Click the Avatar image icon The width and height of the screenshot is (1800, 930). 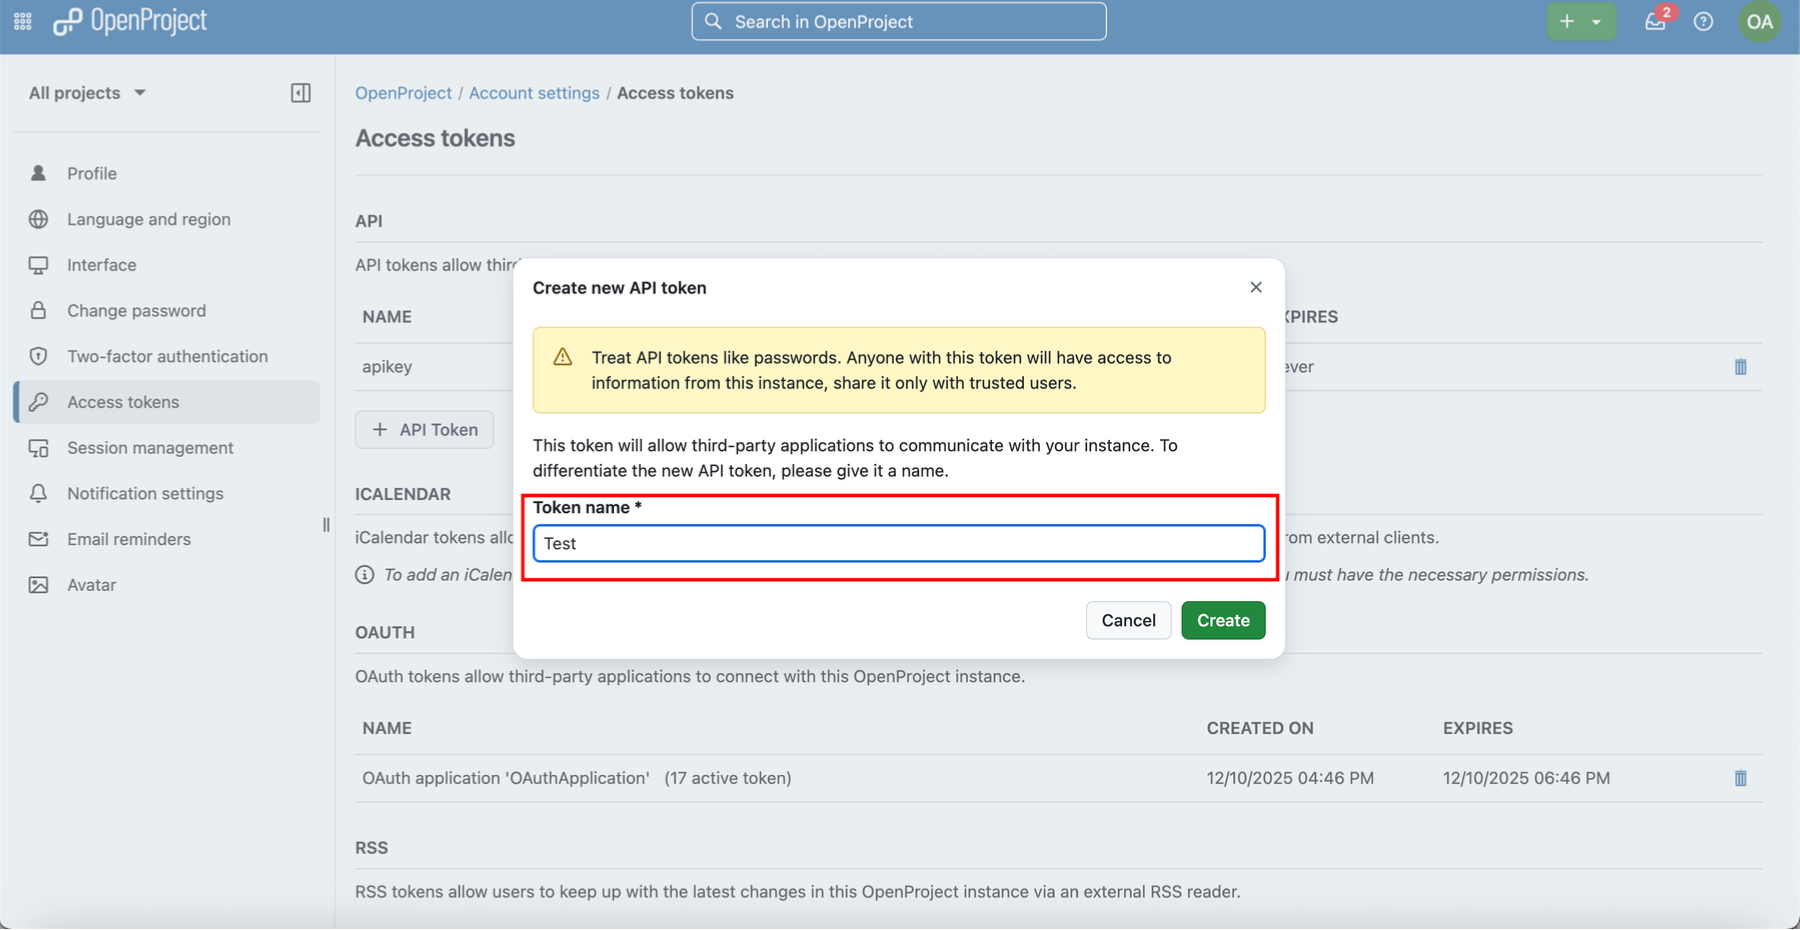pos(38,585)
